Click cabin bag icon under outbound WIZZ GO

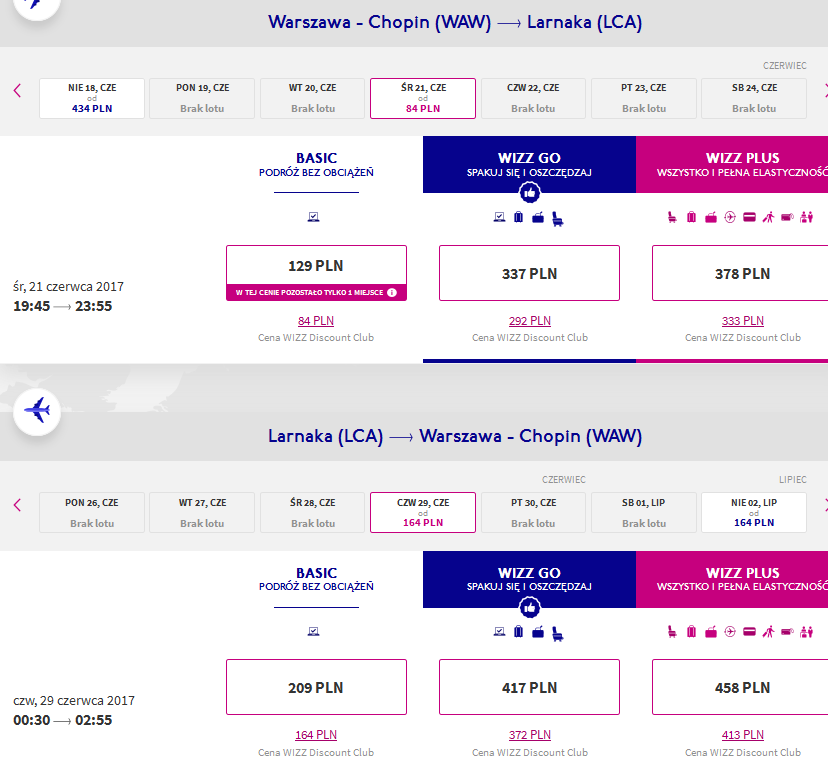[x=538, y=217]
